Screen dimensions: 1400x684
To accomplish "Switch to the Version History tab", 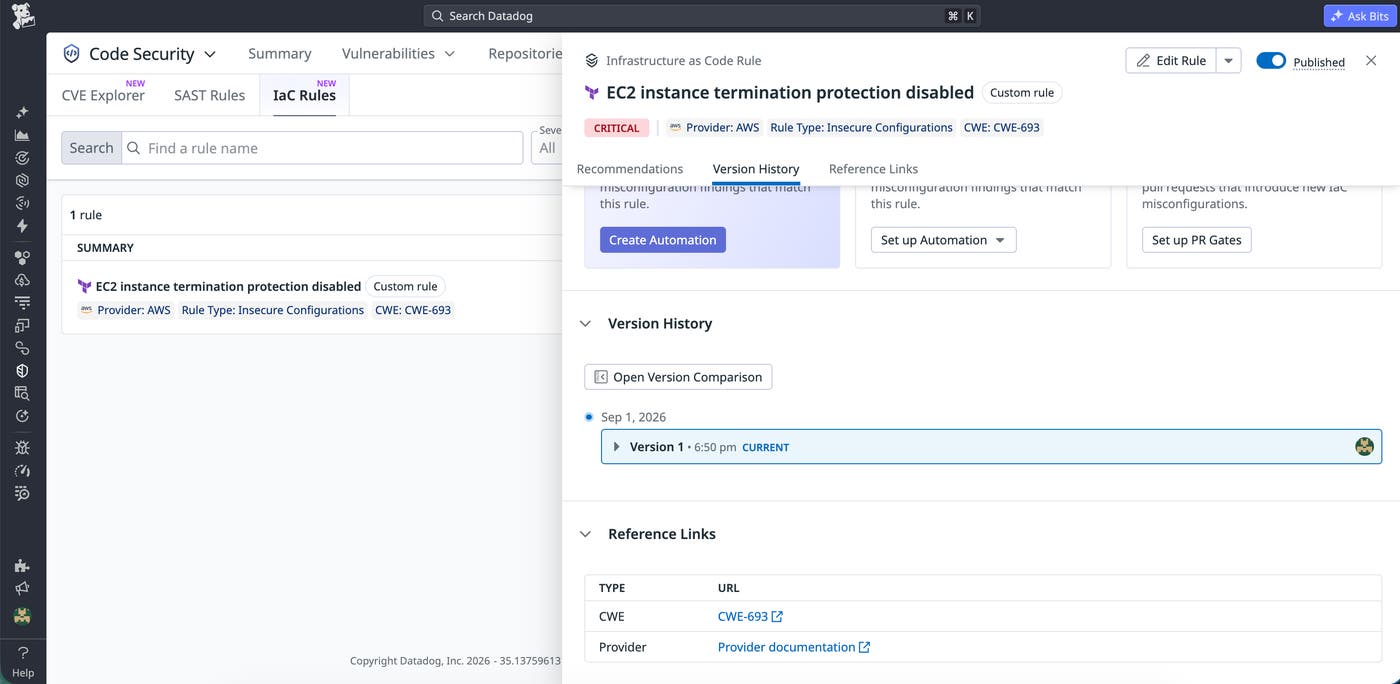I will [756, 169].
